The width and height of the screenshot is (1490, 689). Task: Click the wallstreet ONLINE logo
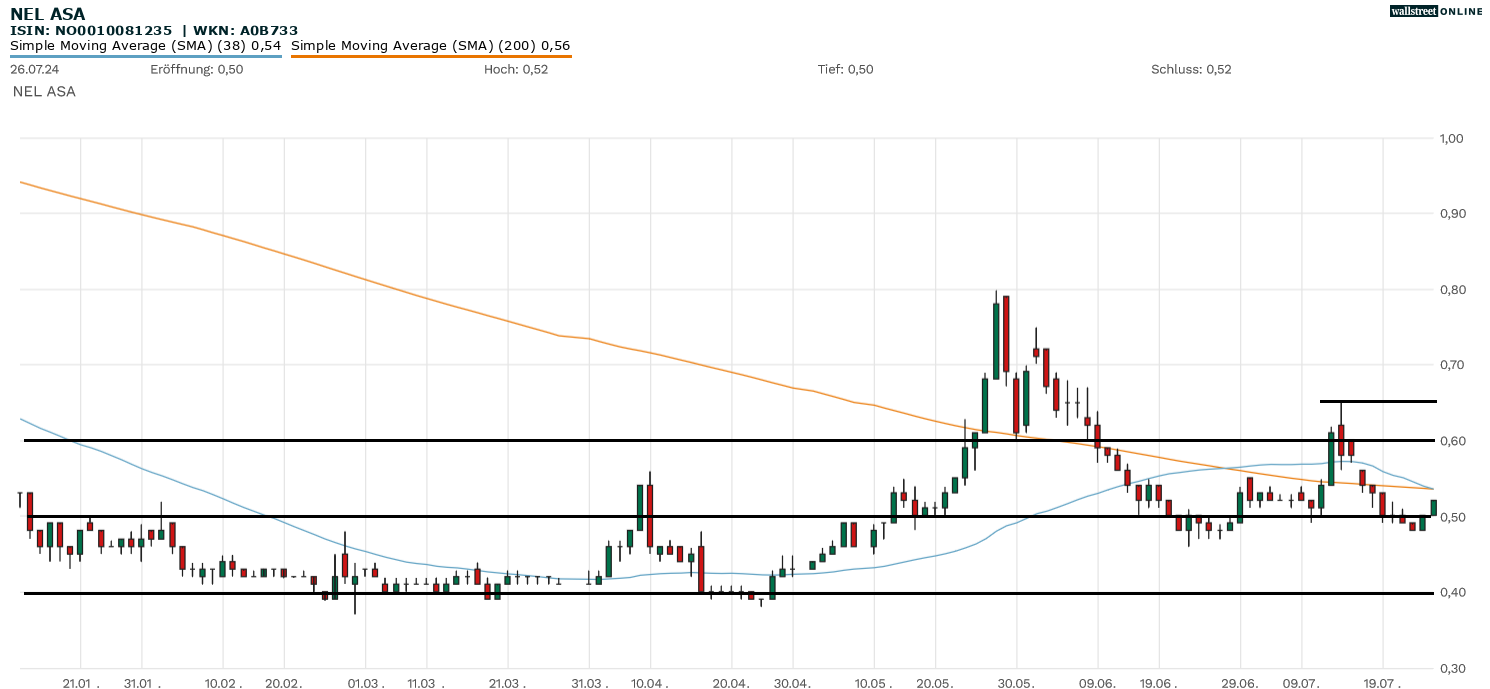(1437, 11)
